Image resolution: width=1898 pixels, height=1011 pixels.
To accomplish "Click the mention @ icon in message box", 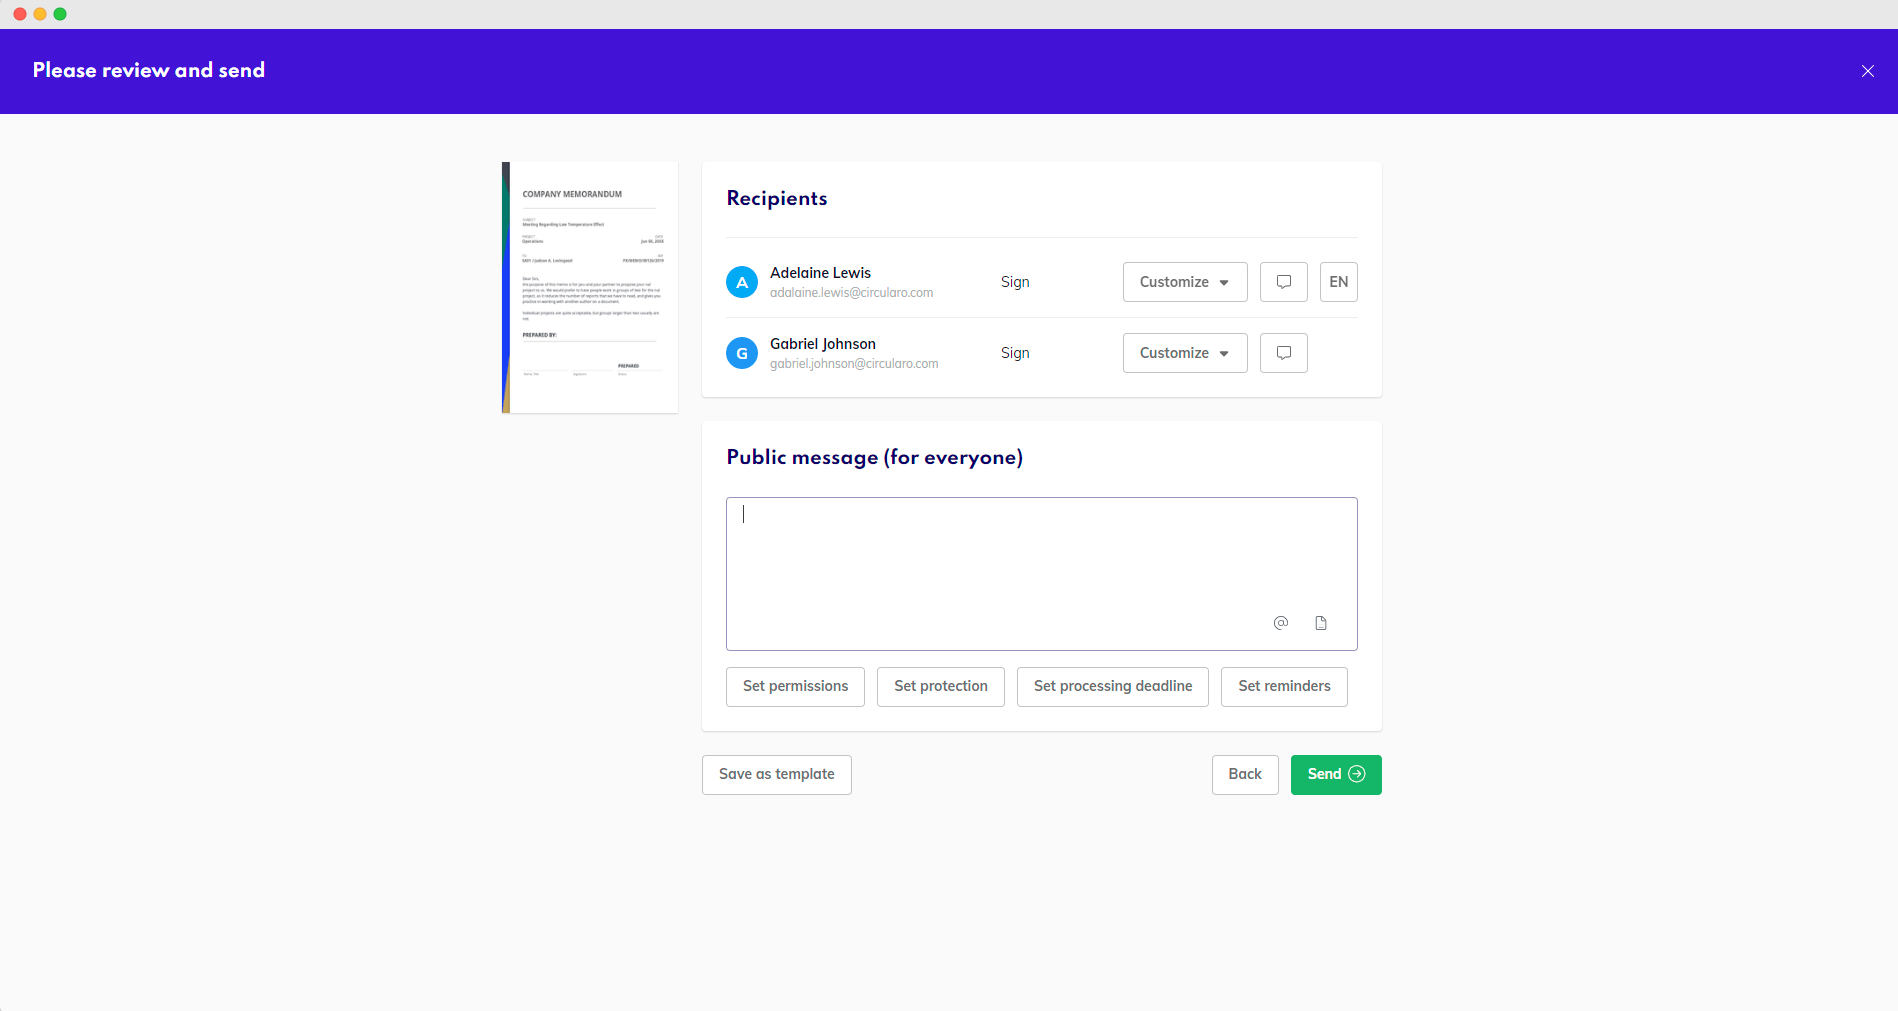I will coord(1280,623).
